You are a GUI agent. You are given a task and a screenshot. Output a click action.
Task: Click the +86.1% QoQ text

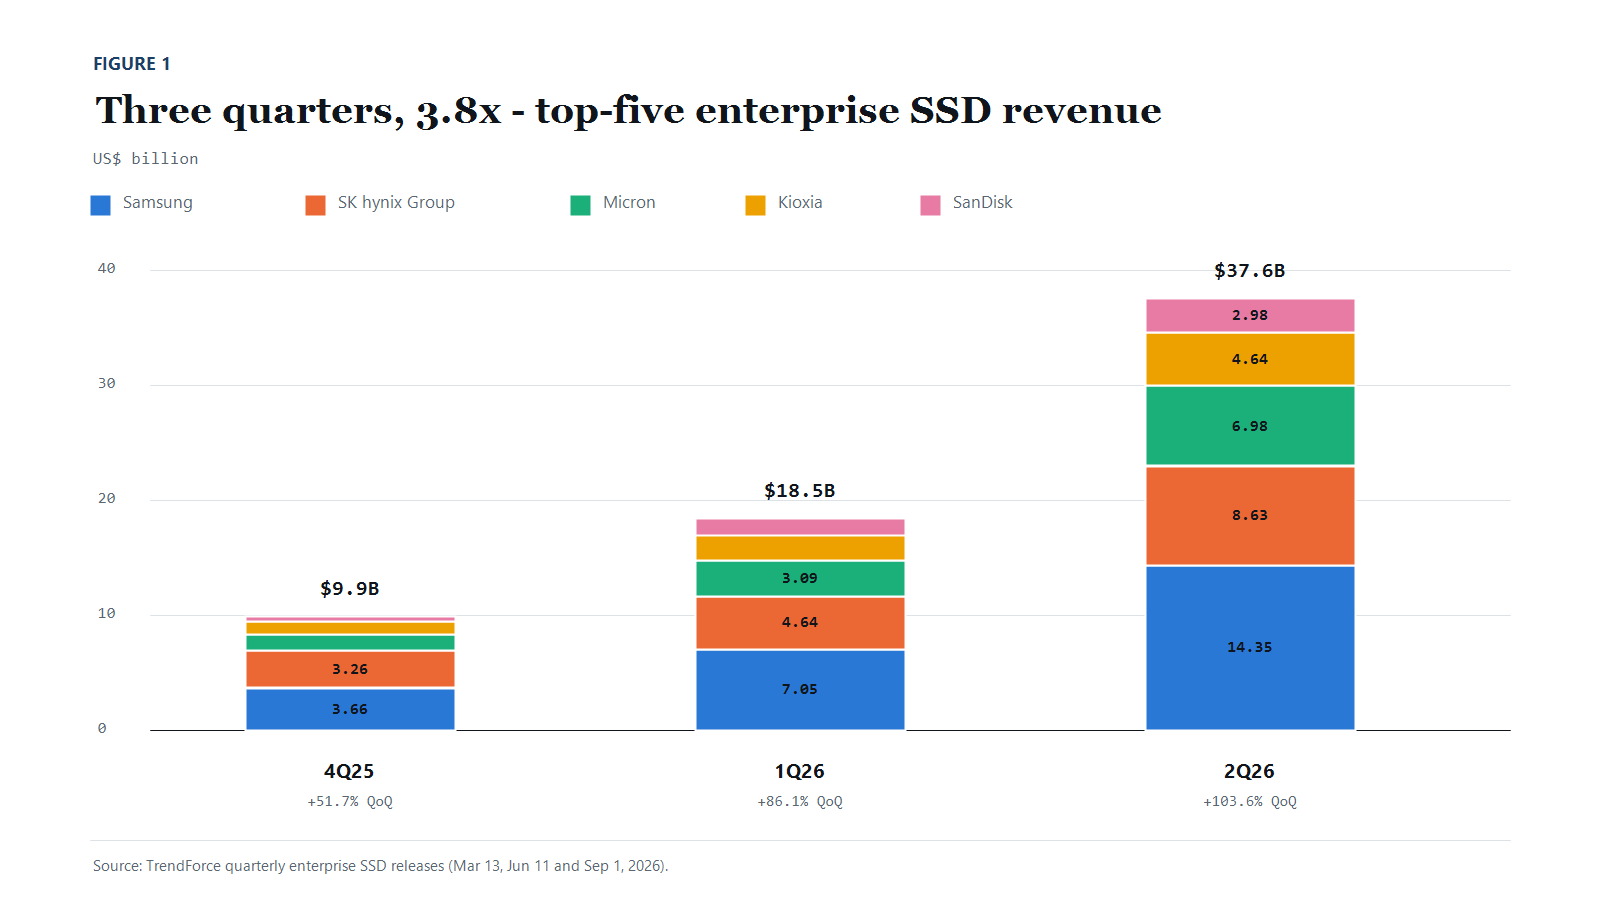(800, 802)
